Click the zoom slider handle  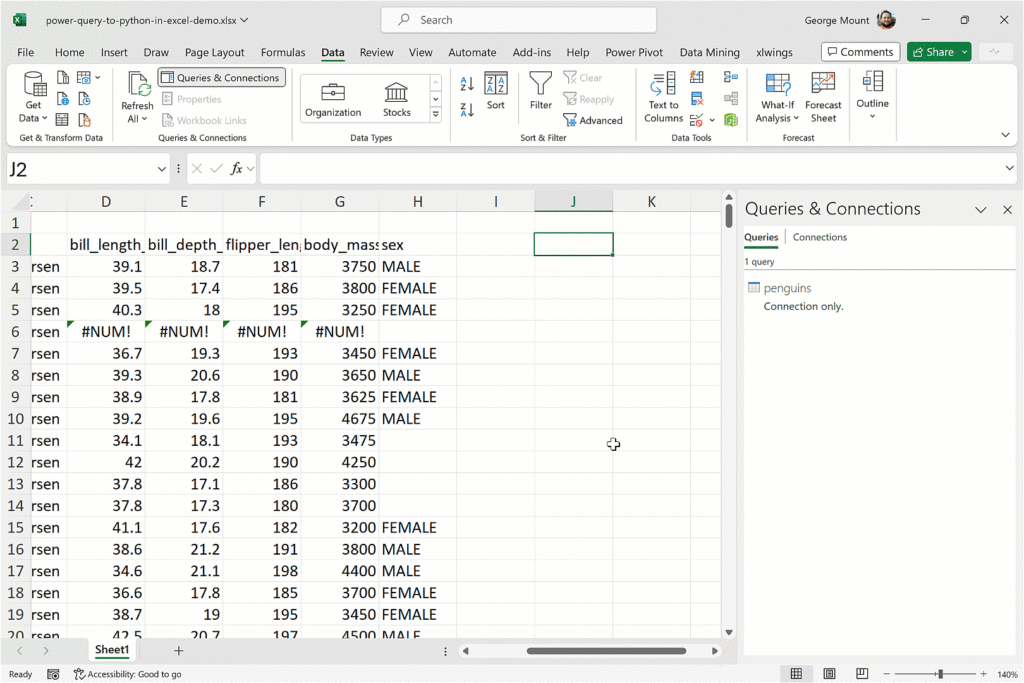(940, 674)
